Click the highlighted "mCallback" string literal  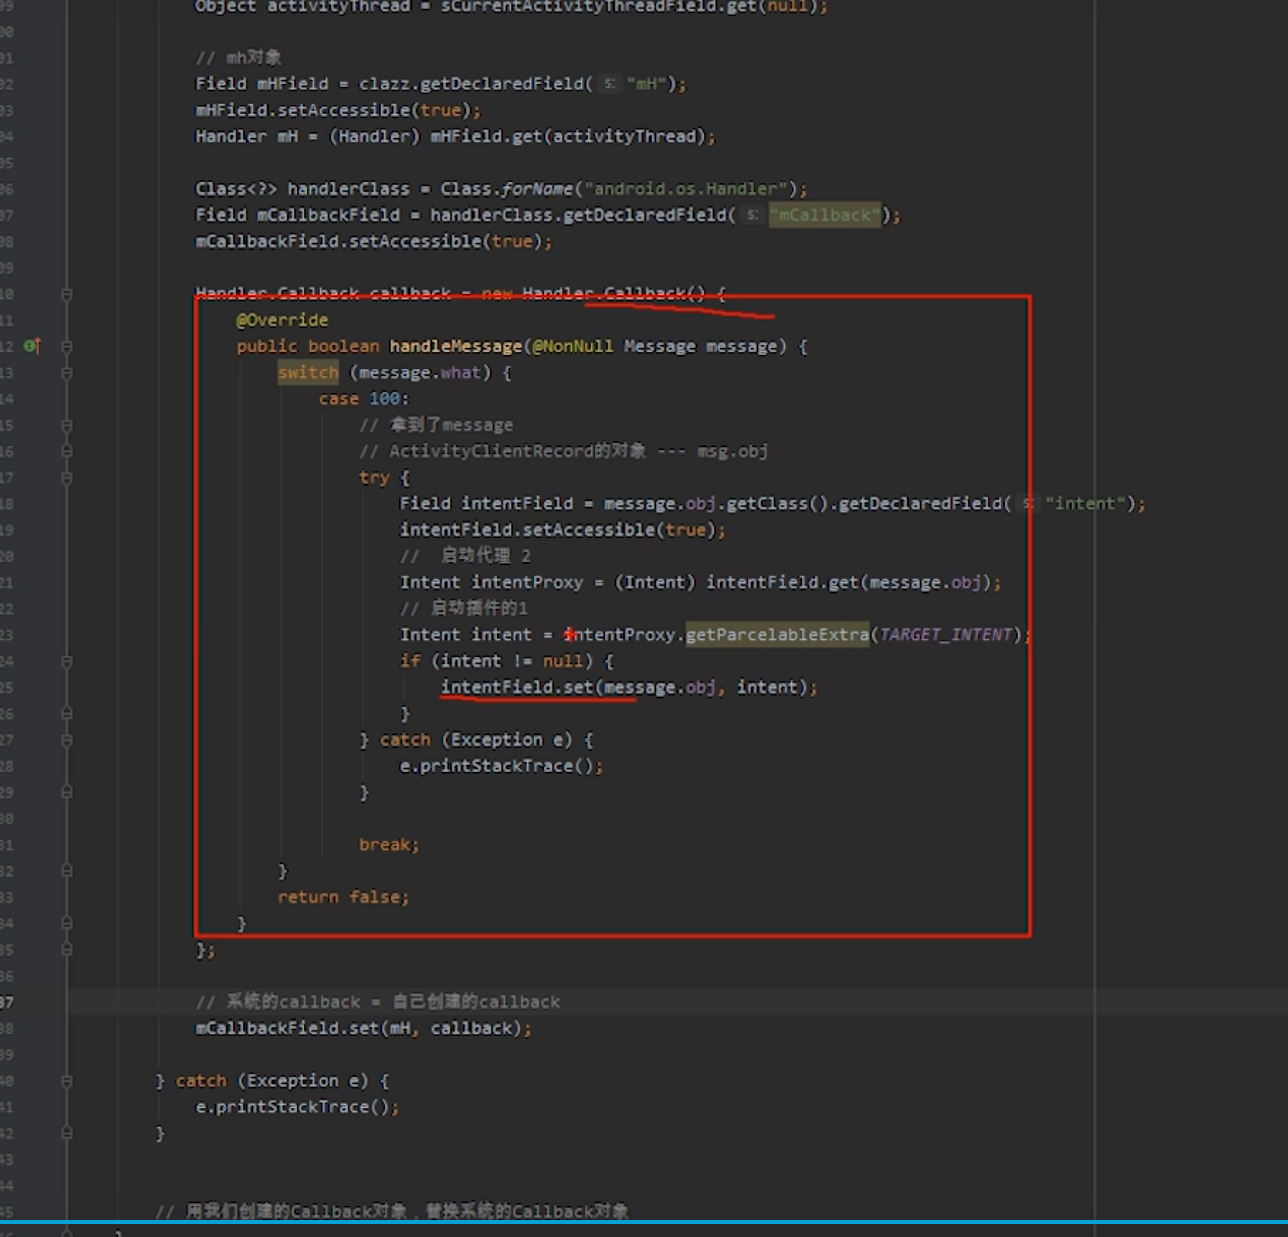825,215
